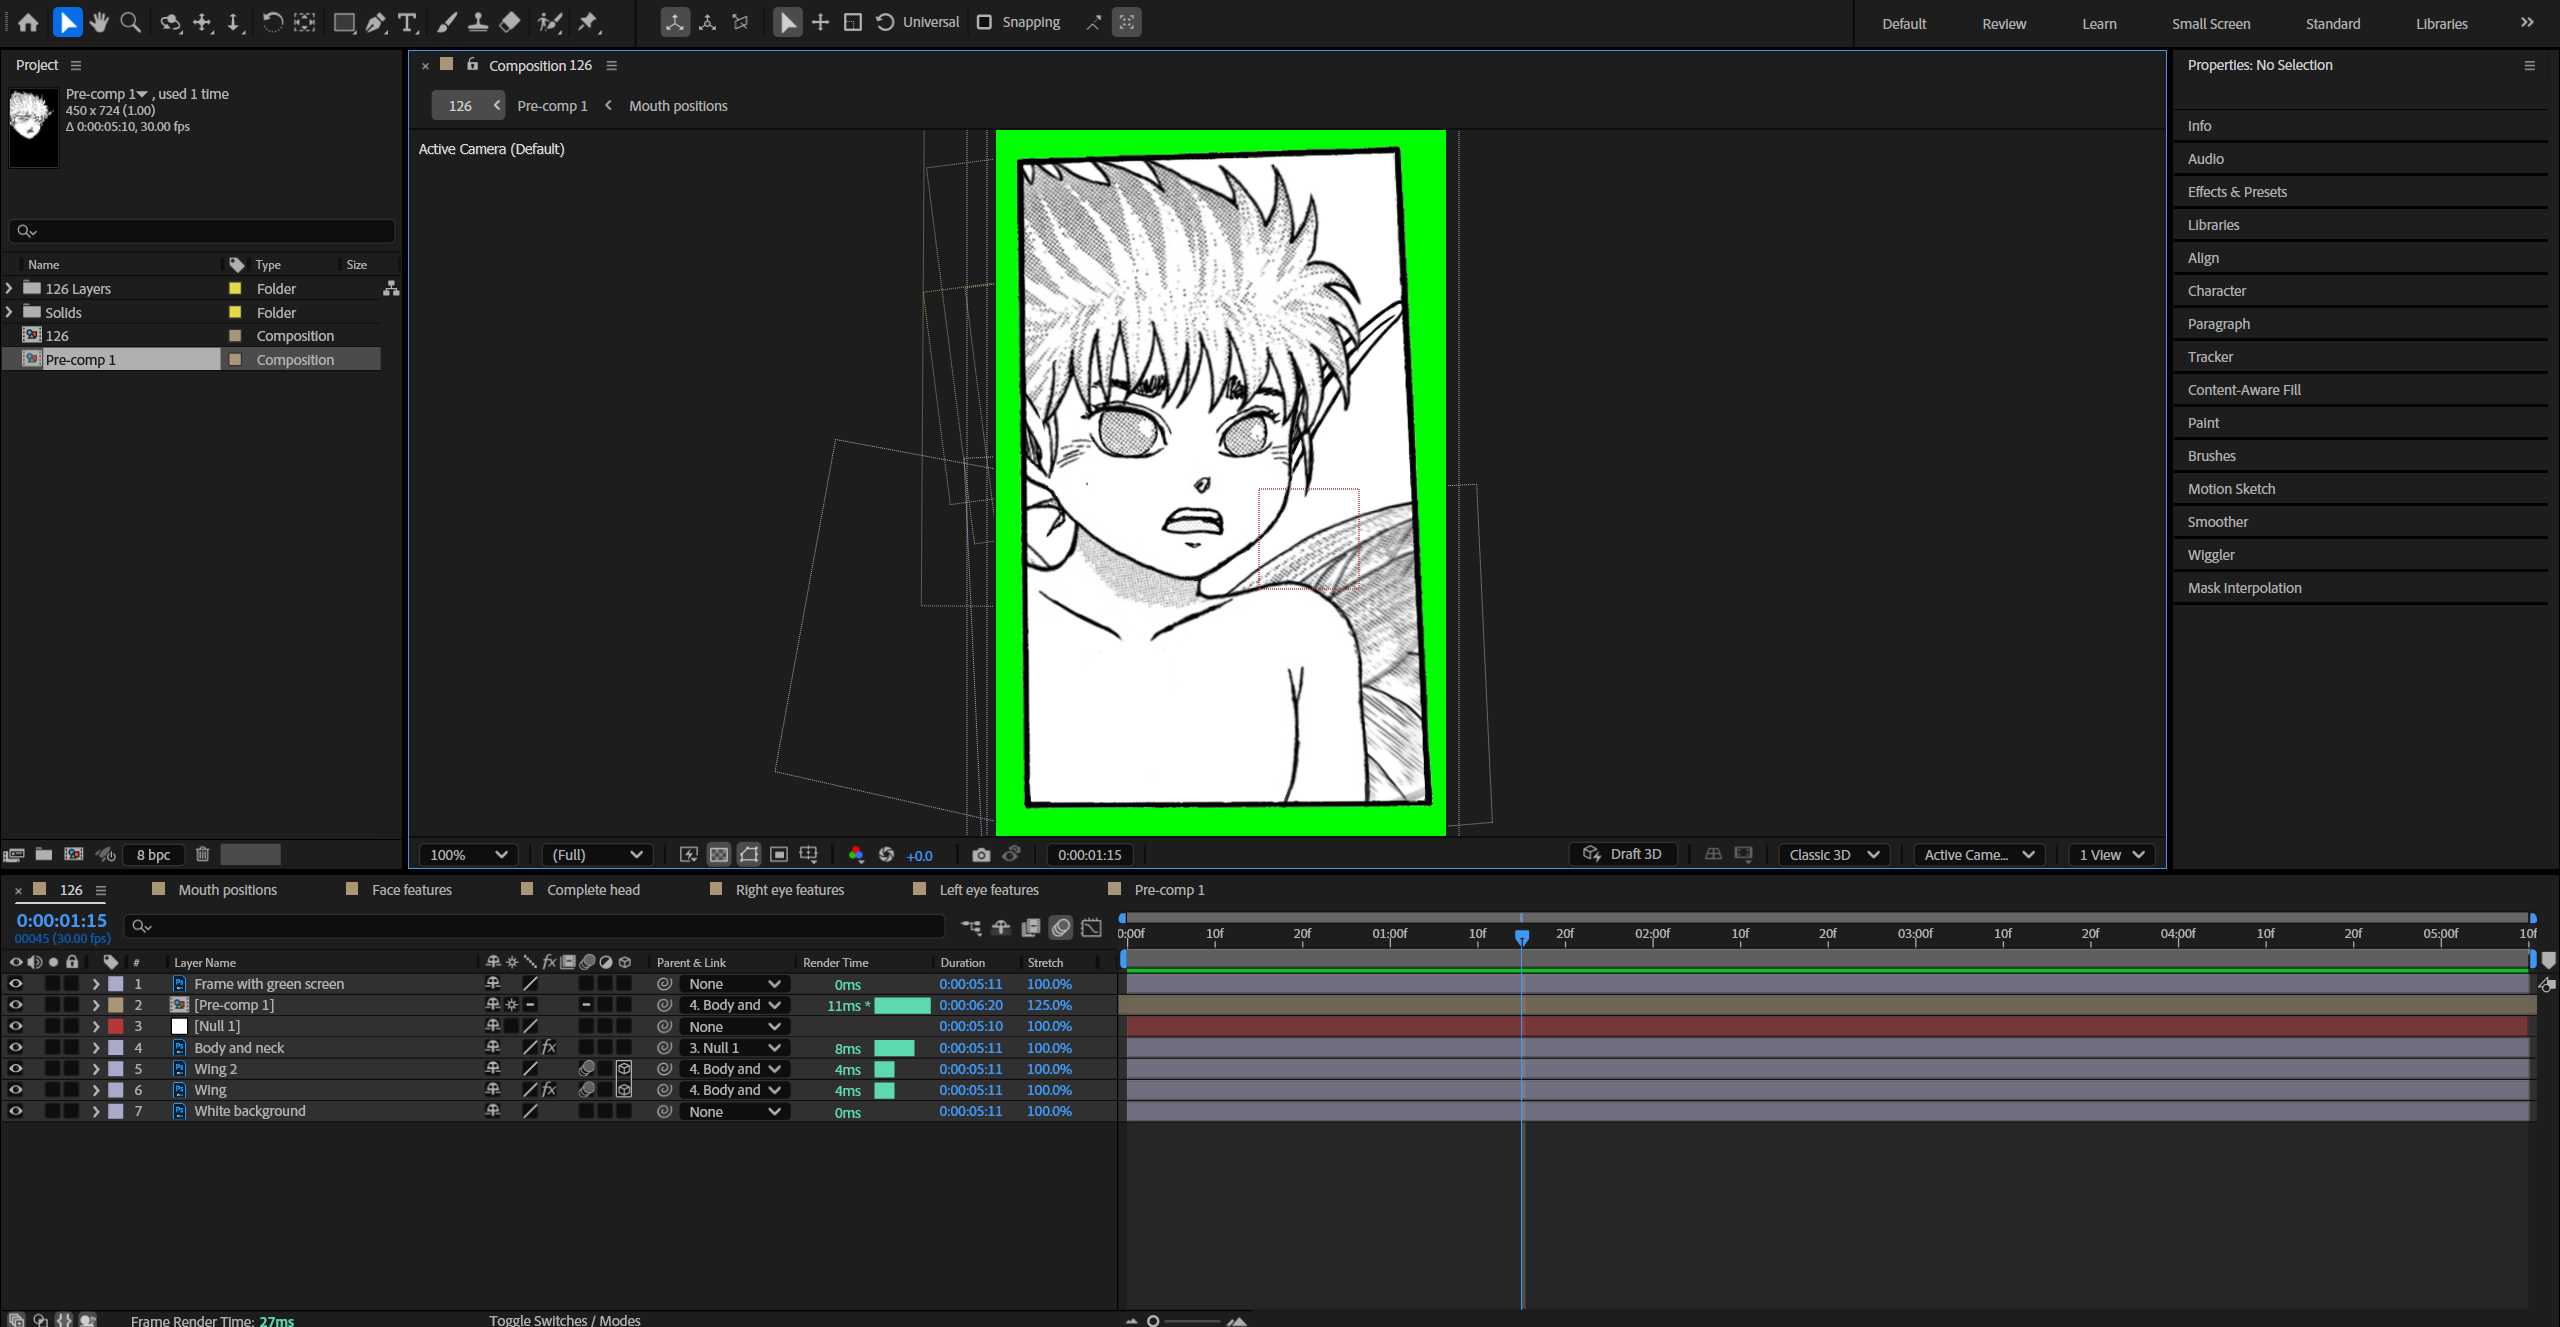Click the Reset Exposure icon
This screenshot has width=2560, height=1327.
pyautogui.click(x=886, y=855)
